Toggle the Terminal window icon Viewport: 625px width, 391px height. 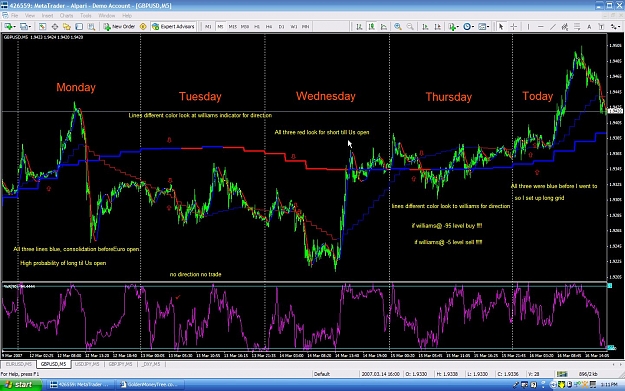coord(79,26)
